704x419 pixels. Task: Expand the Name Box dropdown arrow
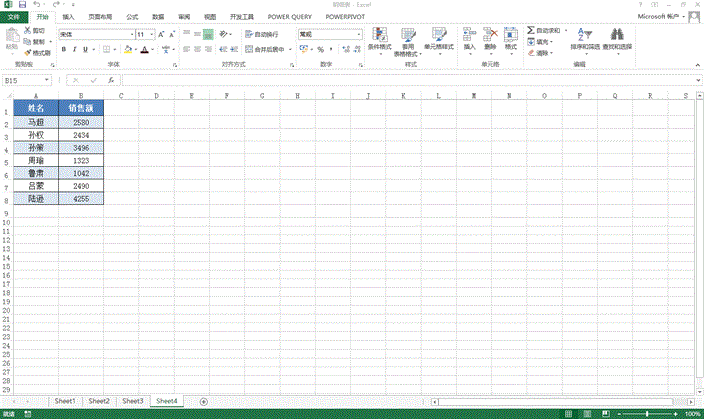[51, 80]
